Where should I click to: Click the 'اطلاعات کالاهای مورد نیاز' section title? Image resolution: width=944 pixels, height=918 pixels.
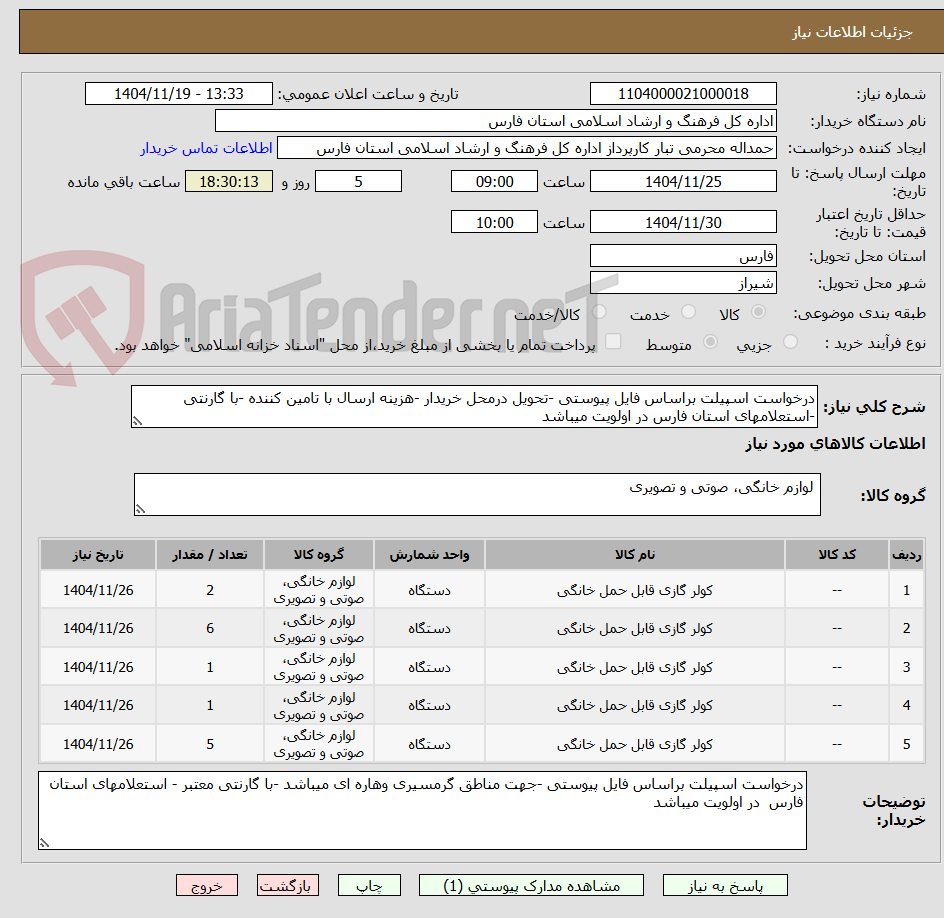(835, 444)
